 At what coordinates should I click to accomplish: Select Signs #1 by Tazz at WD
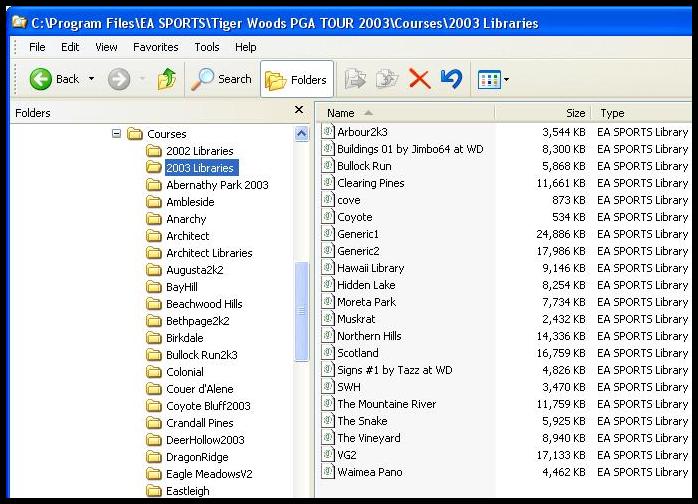coord(394,370)
